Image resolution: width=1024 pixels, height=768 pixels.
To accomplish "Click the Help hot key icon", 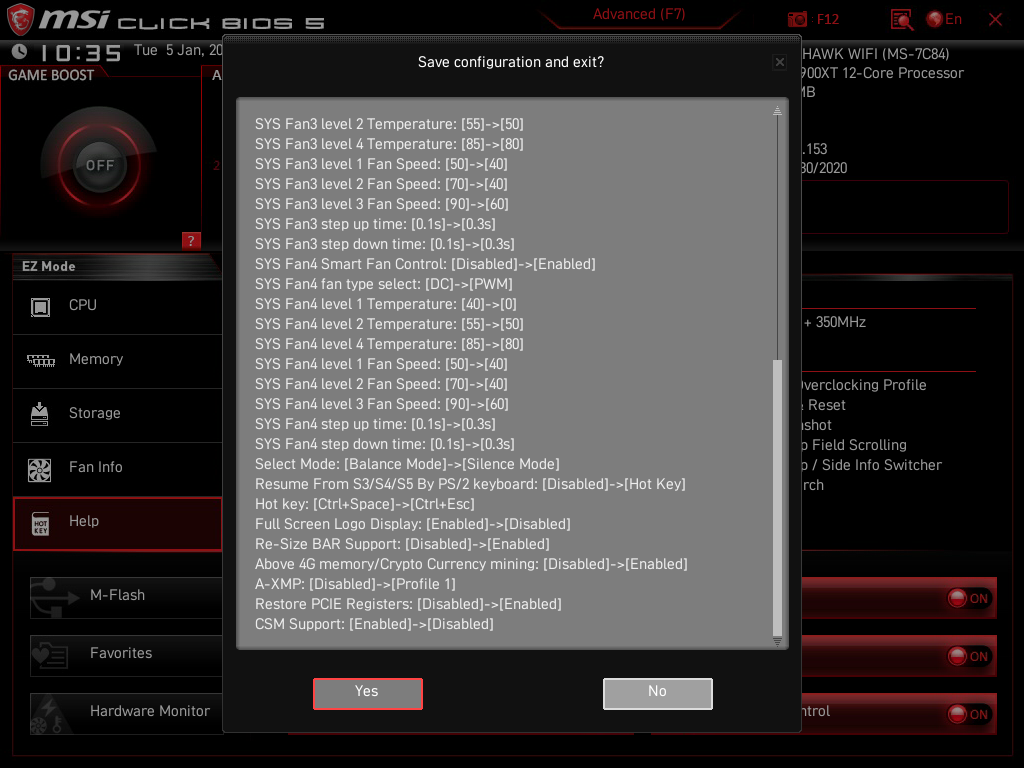I will [40, 523].
